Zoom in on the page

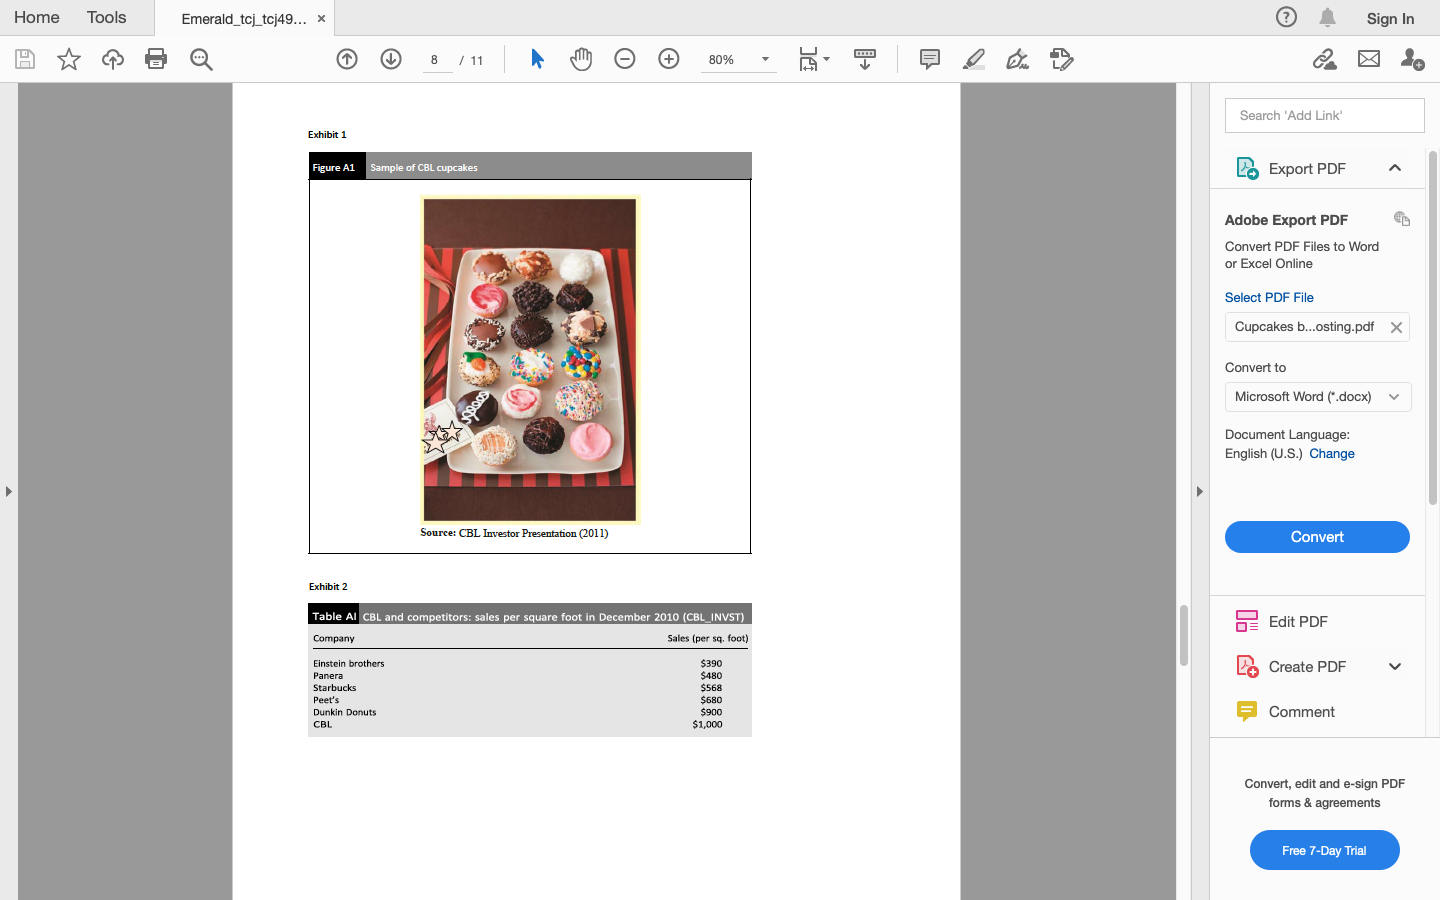click(668, 59)
